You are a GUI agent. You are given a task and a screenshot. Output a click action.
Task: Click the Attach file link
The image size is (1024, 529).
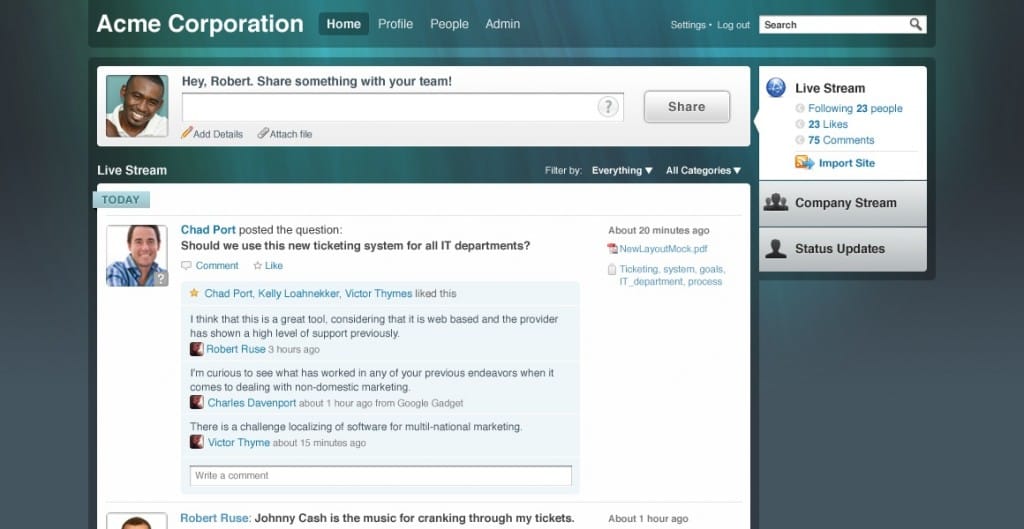pos(291,134)
